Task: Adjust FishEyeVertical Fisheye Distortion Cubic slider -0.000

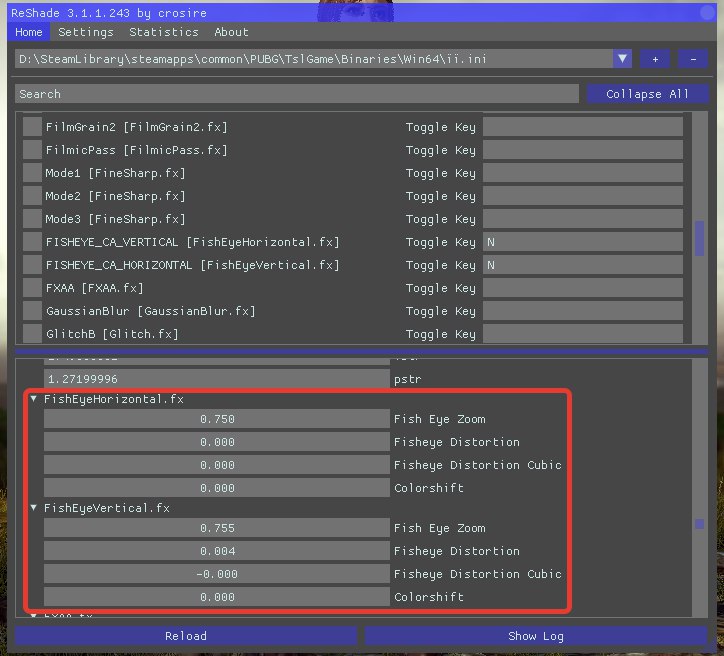Action: pos(217,574)
